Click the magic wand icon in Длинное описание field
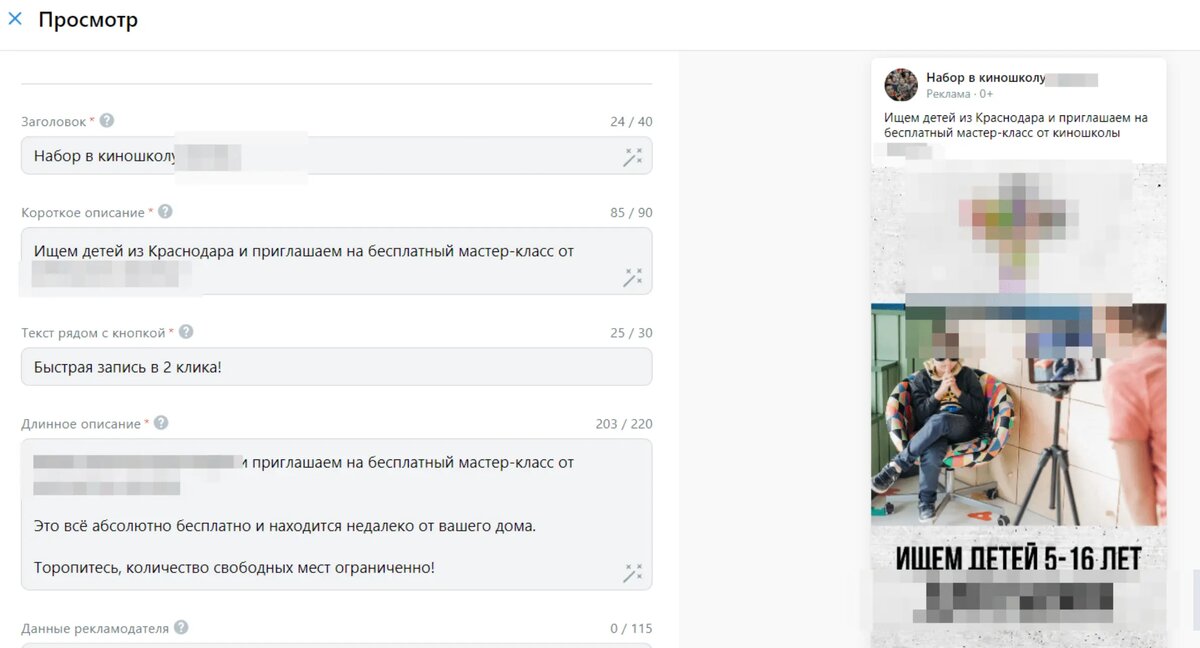The image size is (1200, 648). (633, 572)
